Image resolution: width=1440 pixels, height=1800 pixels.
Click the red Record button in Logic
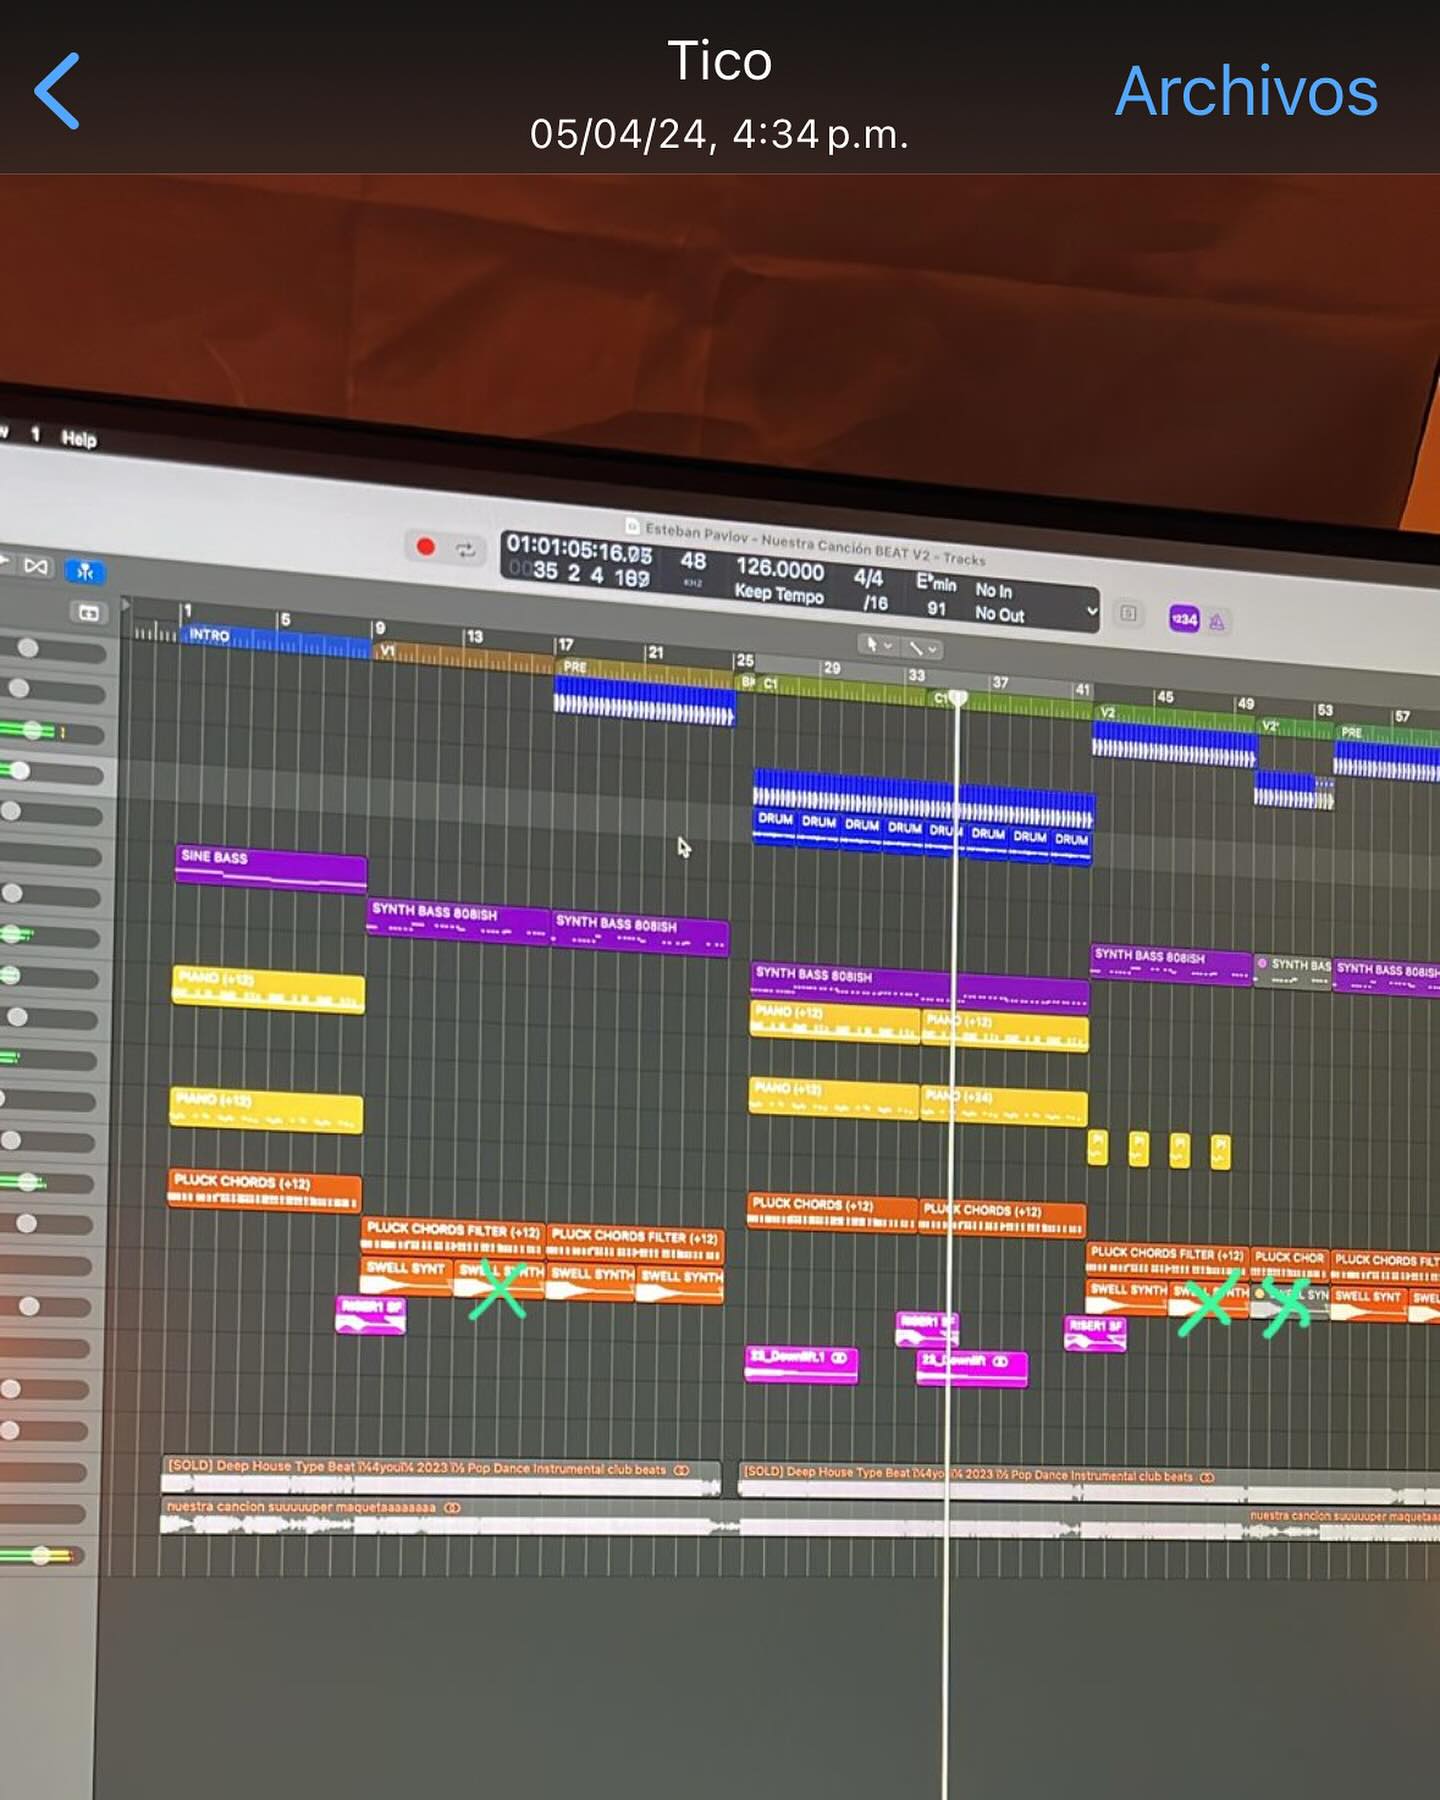pos(425,547)
